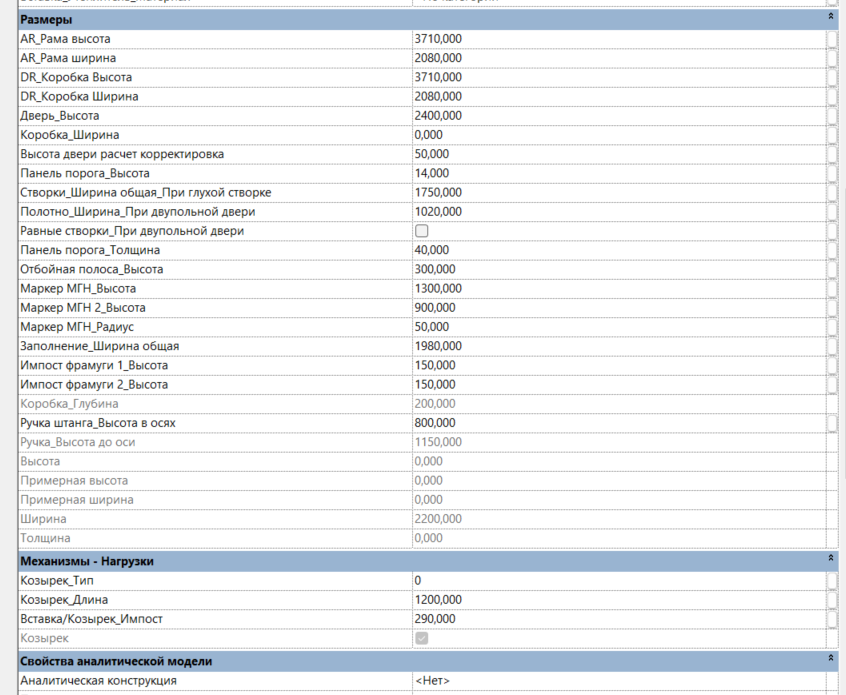Image resolution: width=846 pixels, height=695 pixels.
Task: Edit Высота двери расчет корректировка value
Action: [x=619, y=154]
